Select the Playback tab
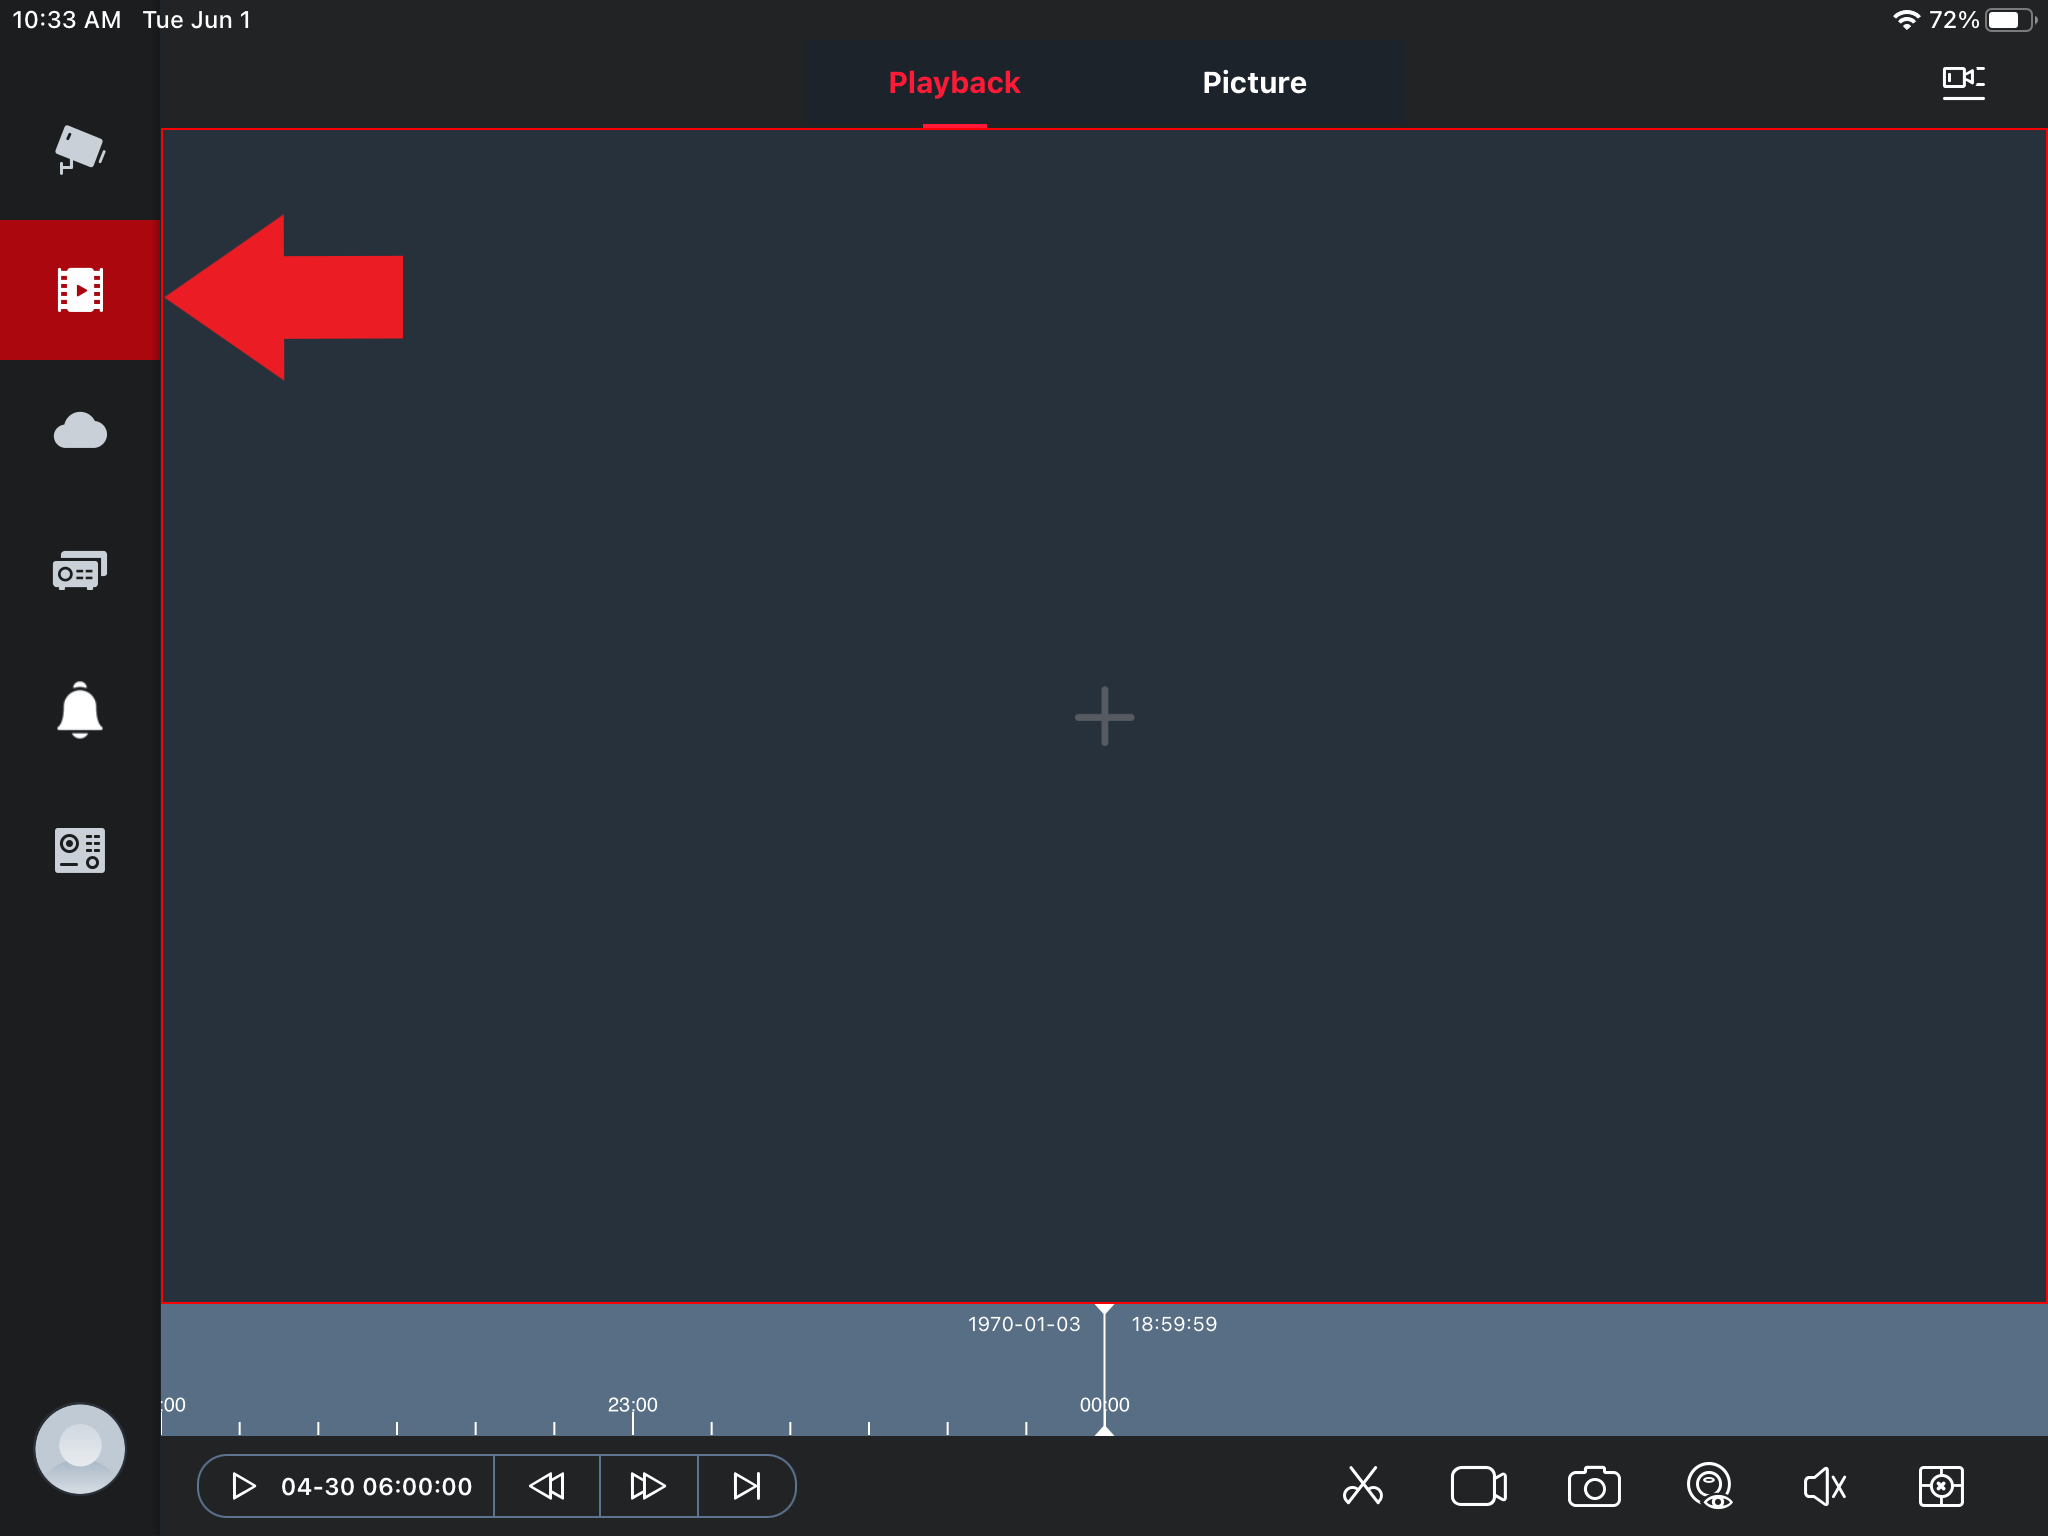This screenshot has height=1536, width=2048. click(955, 82)
